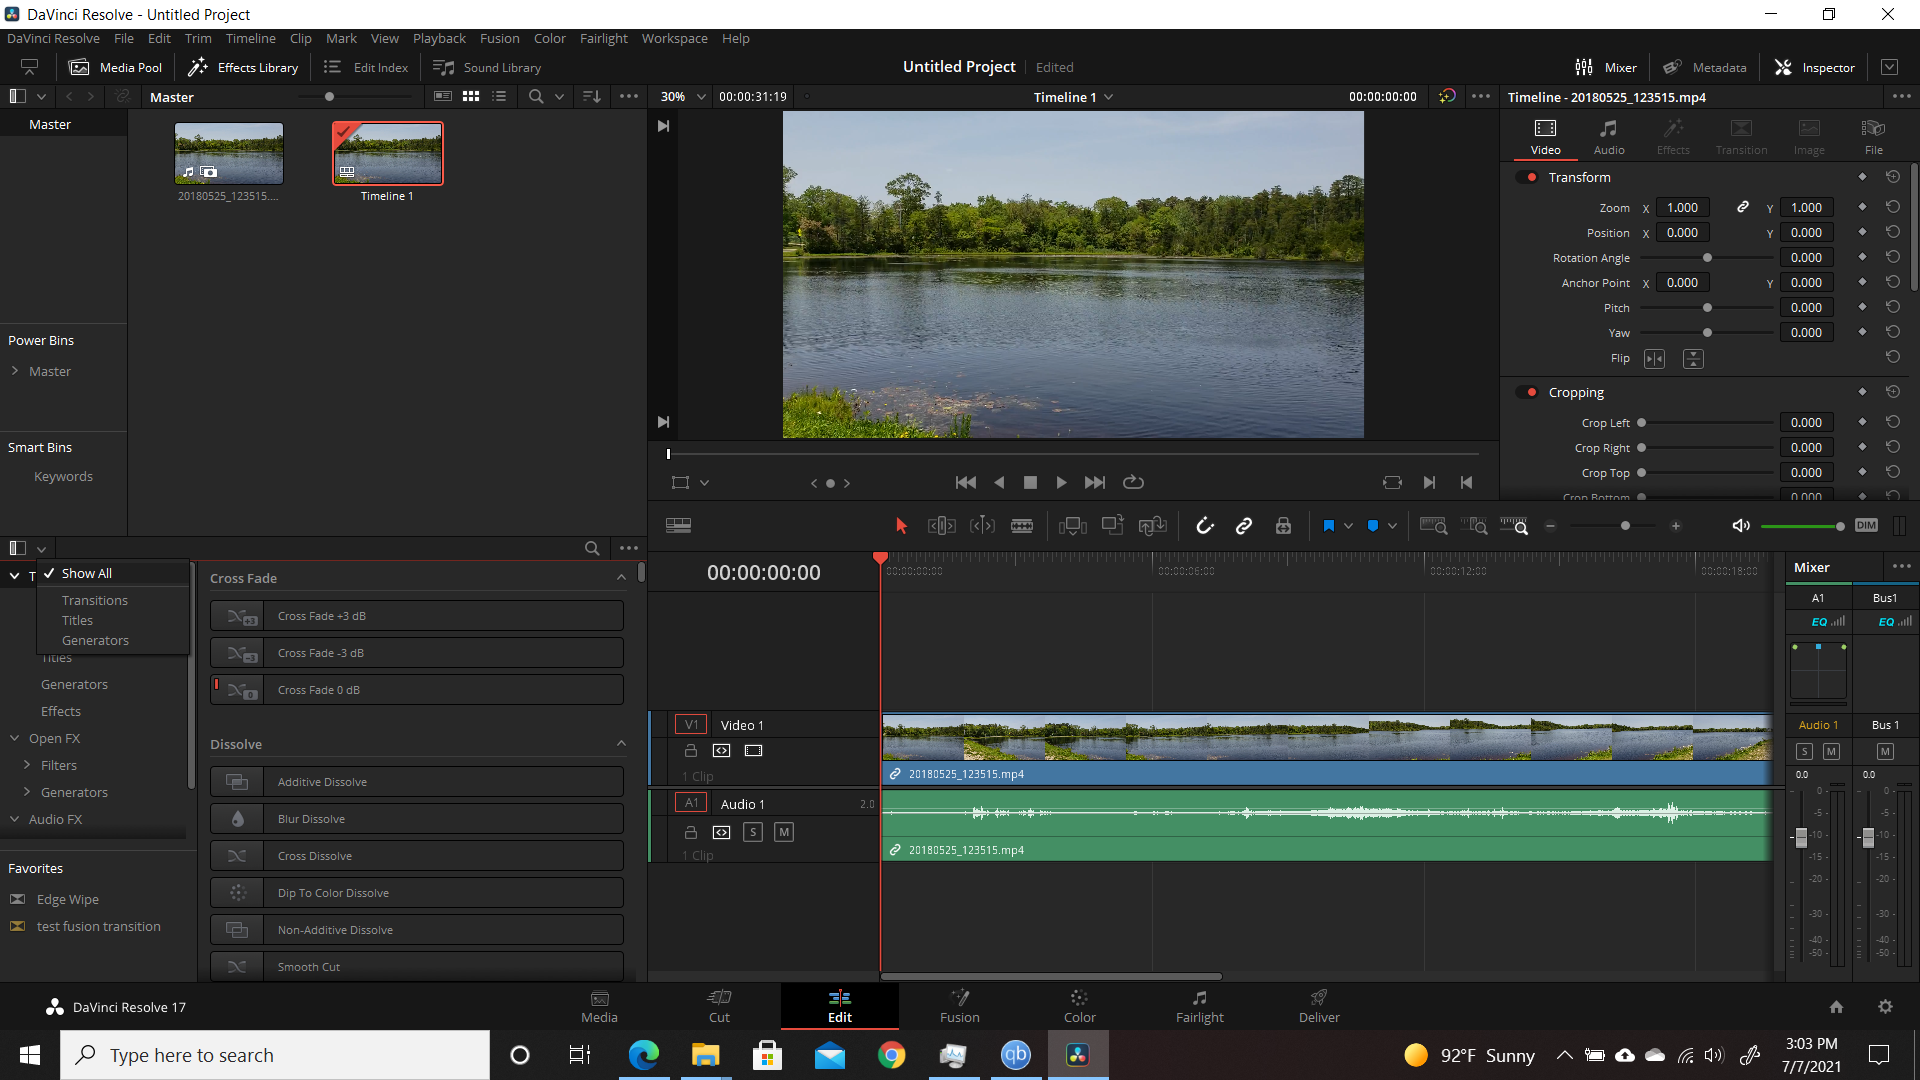
Task: Toggle Audio 1 Mute button
Action: coord(784,832)
